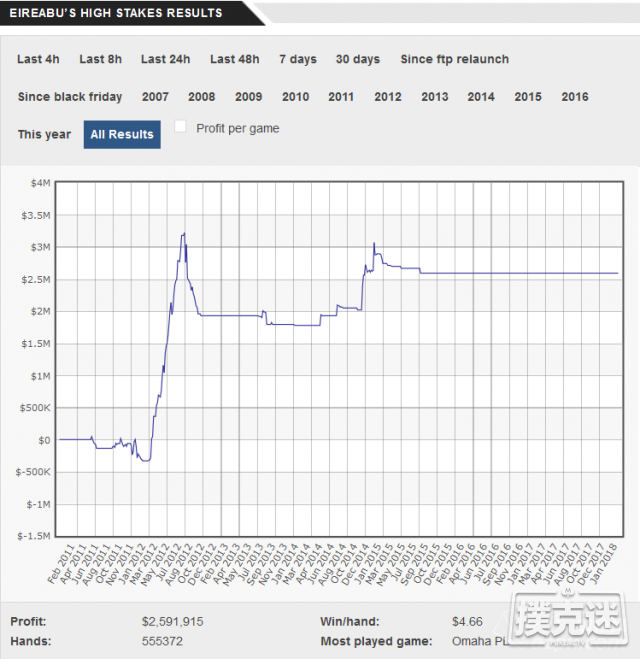Viewport: 640px width, 659px height.
Task: Click the Hands count 555372
Action: (162, 641)
